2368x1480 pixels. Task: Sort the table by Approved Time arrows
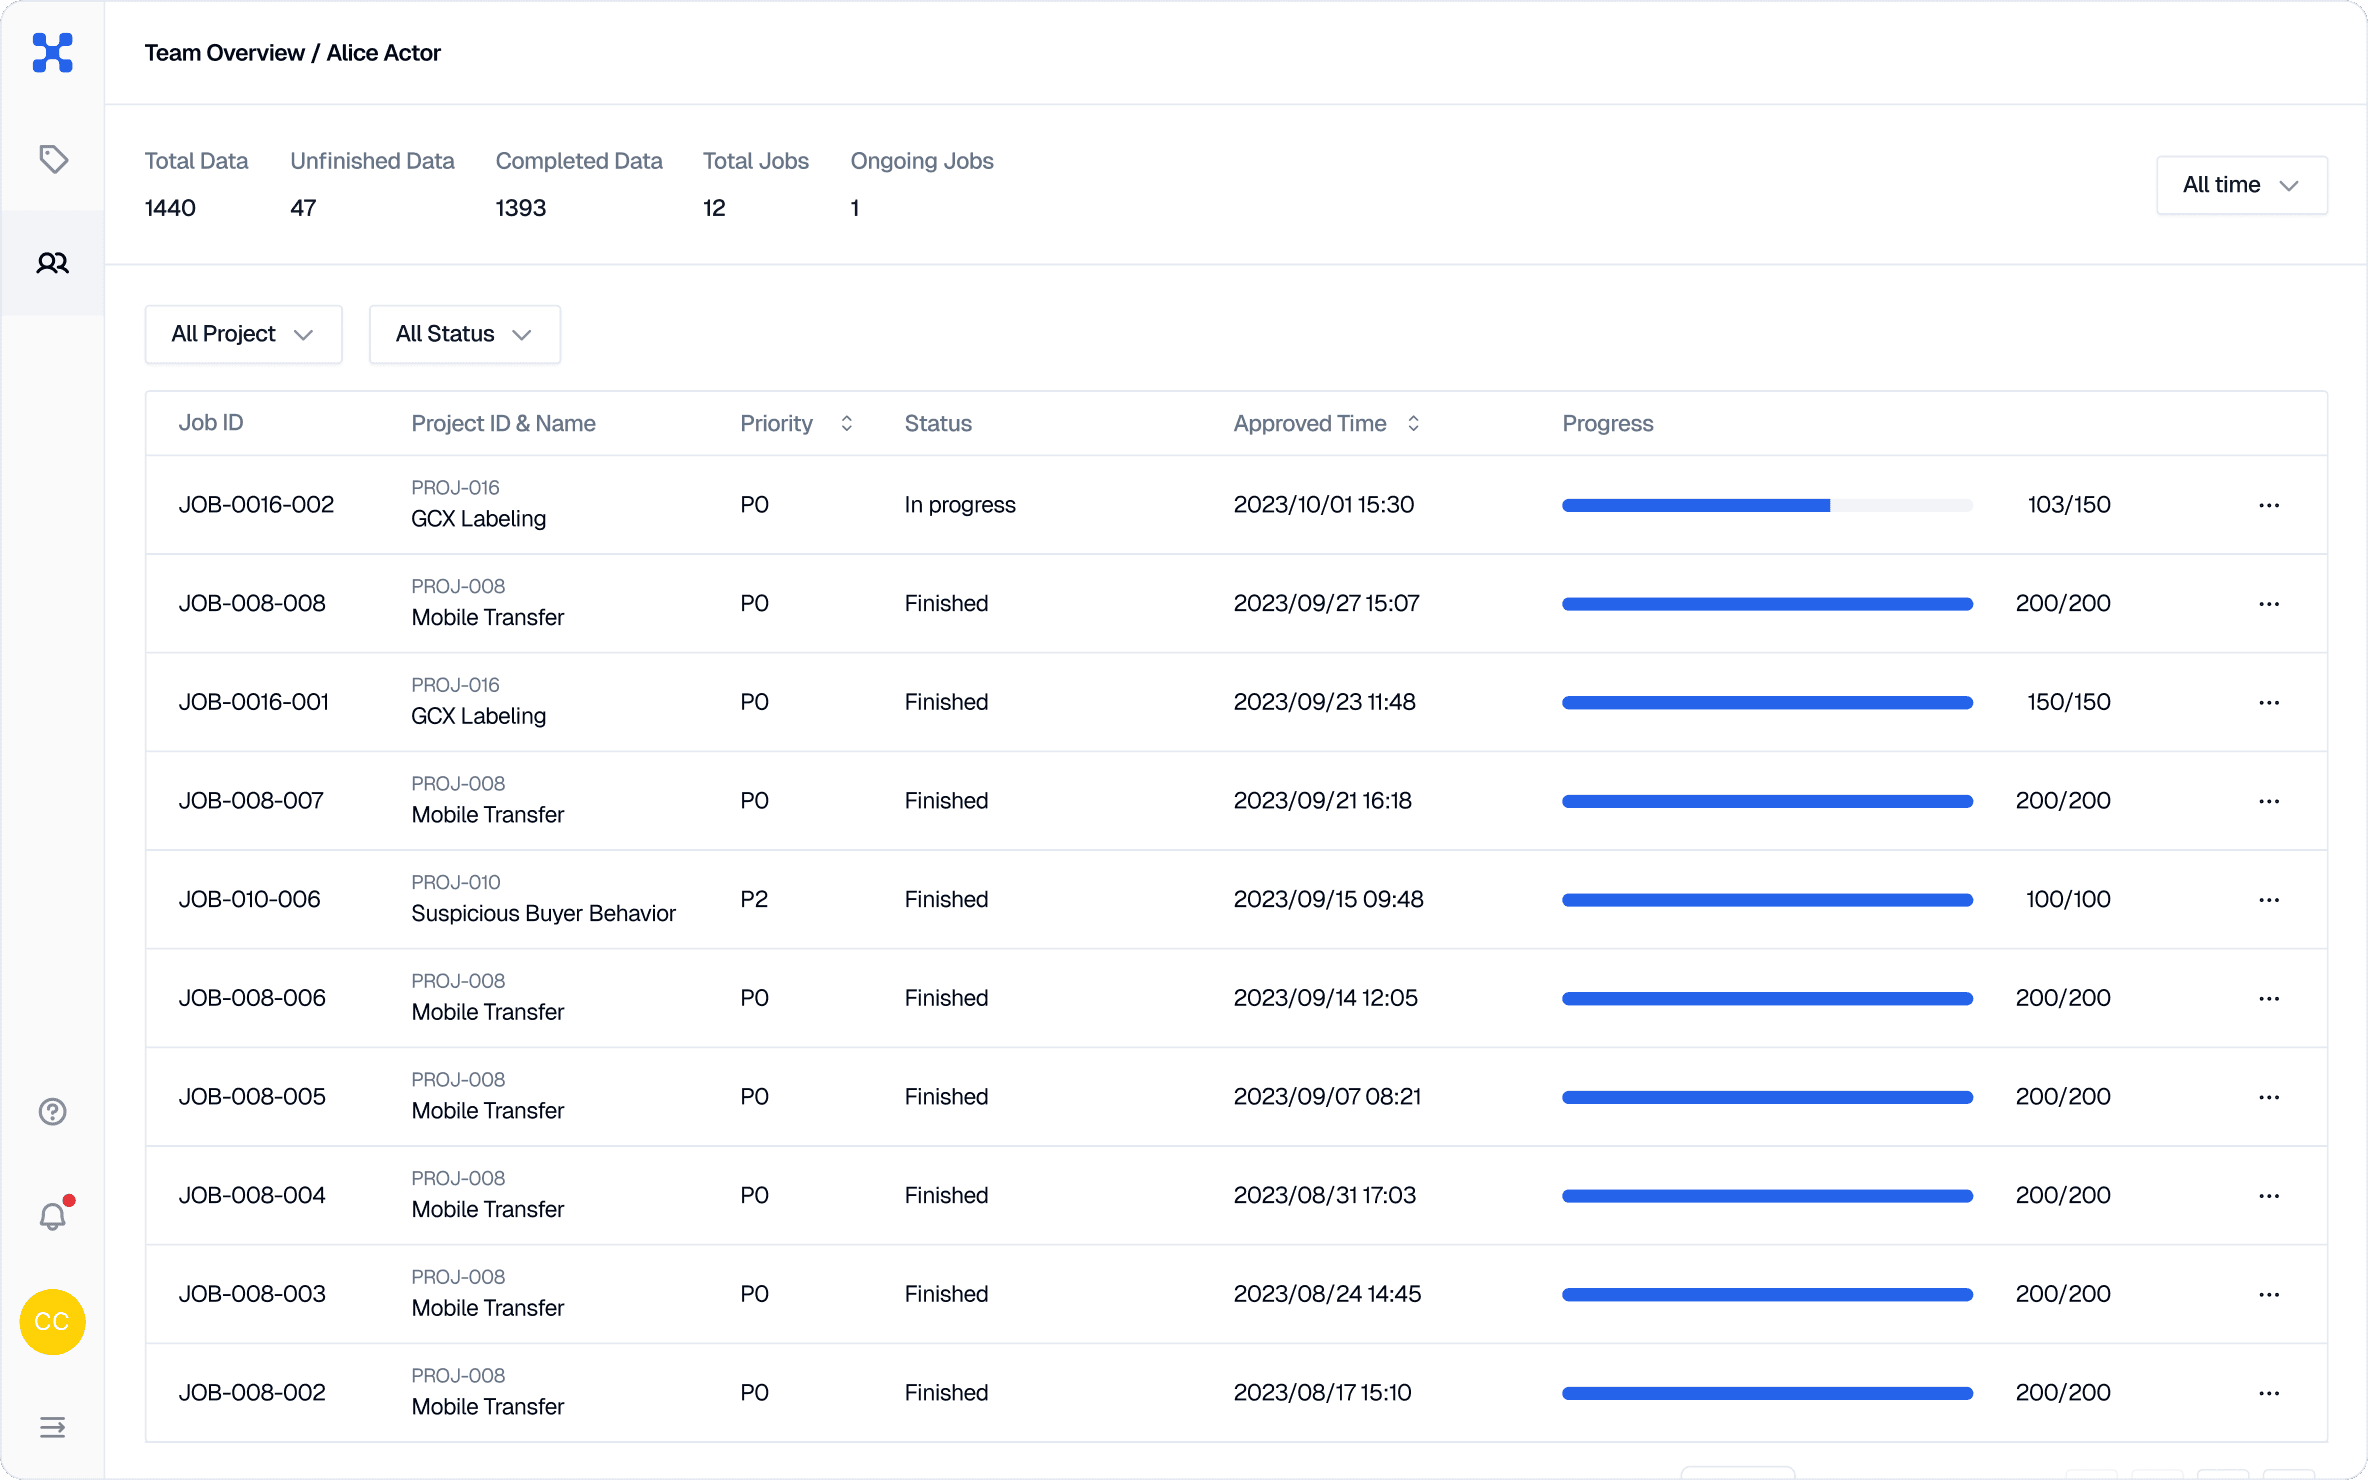pyautogui.click(x=1413, y=423)
